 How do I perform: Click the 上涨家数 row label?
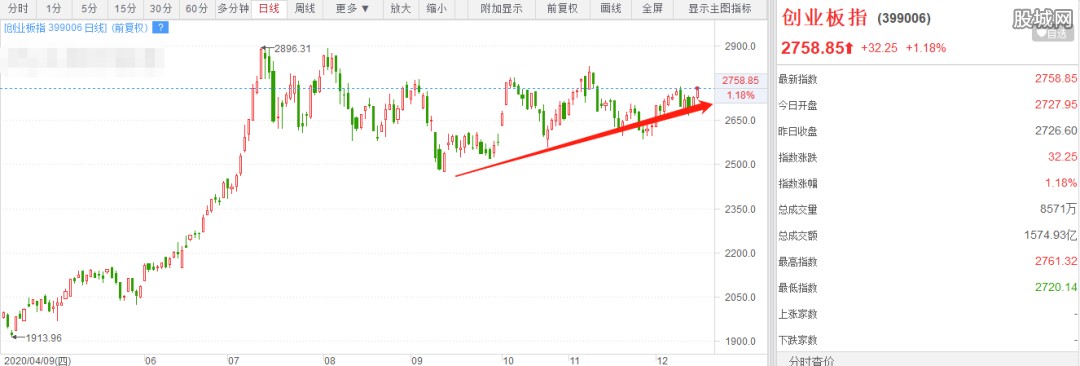798,314
